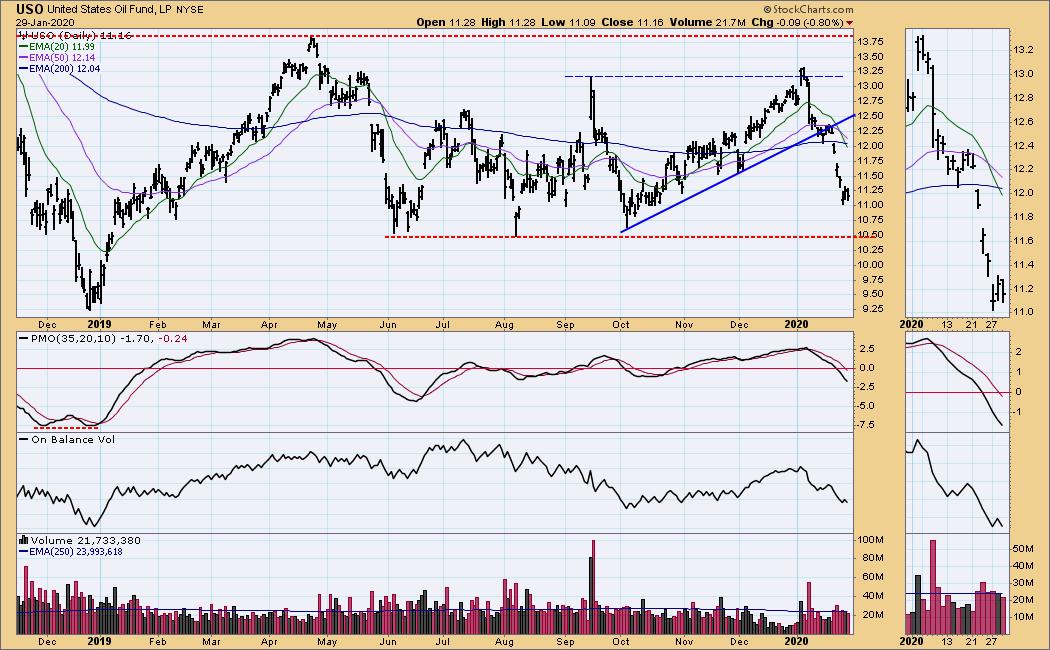Click the candlestick icon before USO (Daily) legend
Screen dimensions: 1050x650
23,35
